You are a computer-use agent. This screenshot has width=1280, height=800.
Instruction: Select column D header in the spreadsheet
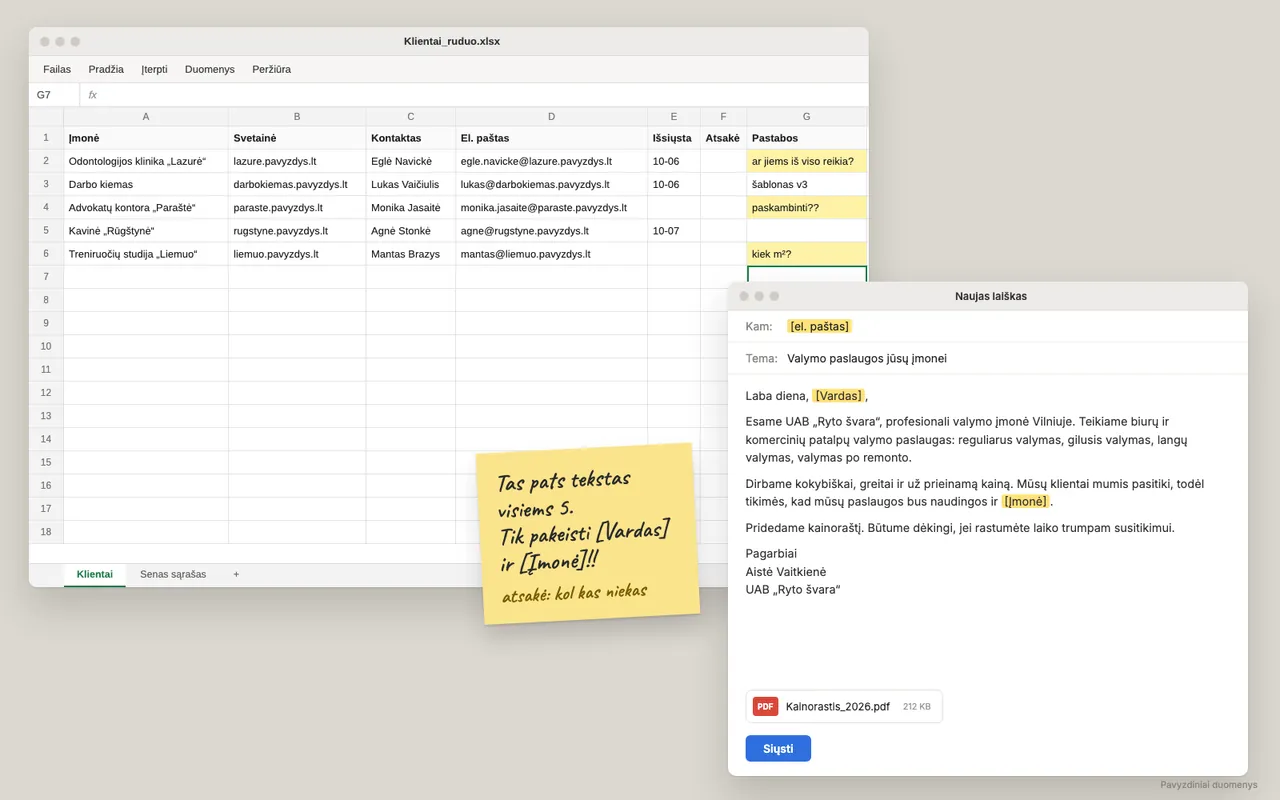pos(551,116)
